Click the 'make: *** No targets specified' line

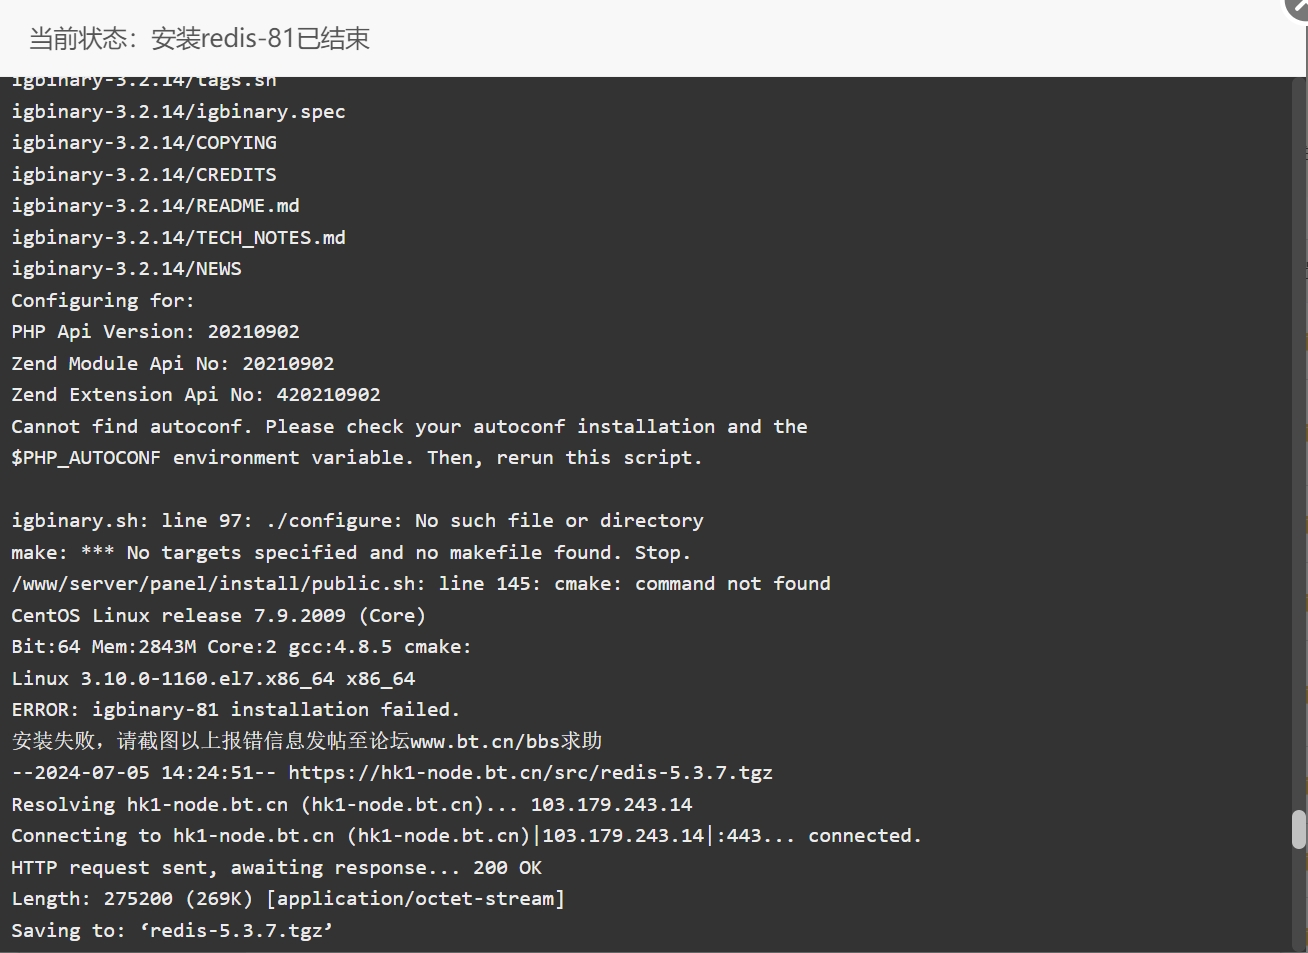(351, 553)
